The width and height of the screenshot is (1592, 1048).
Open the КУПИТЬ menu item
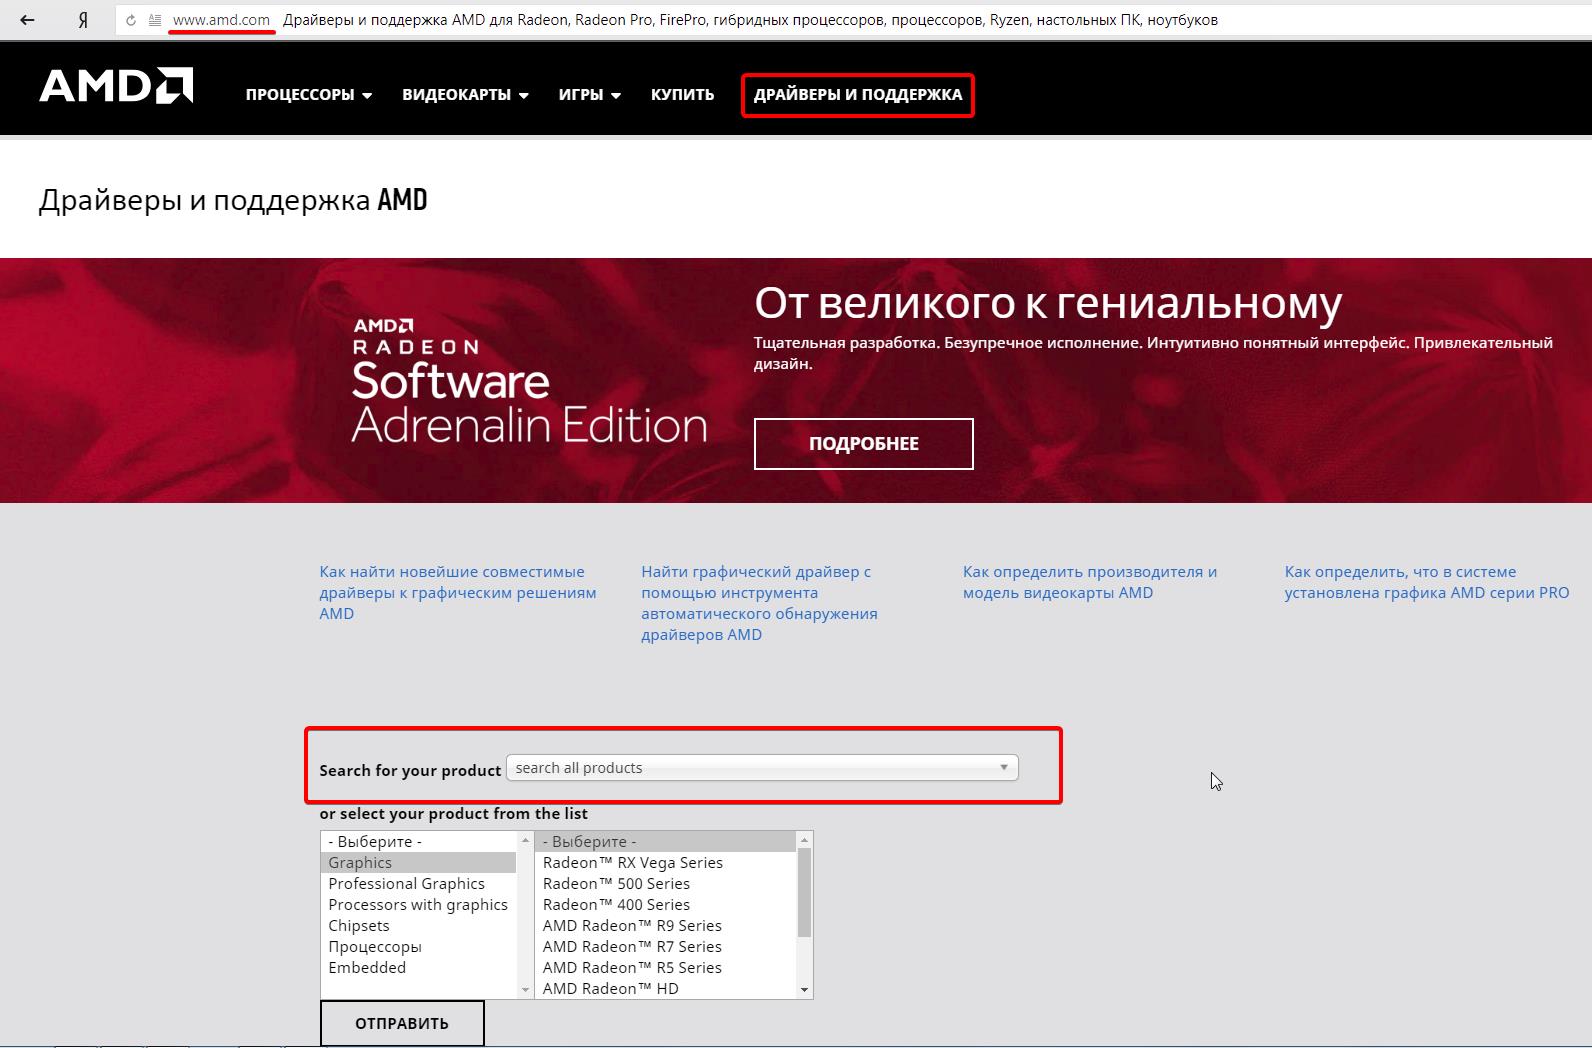coord(682,95)
